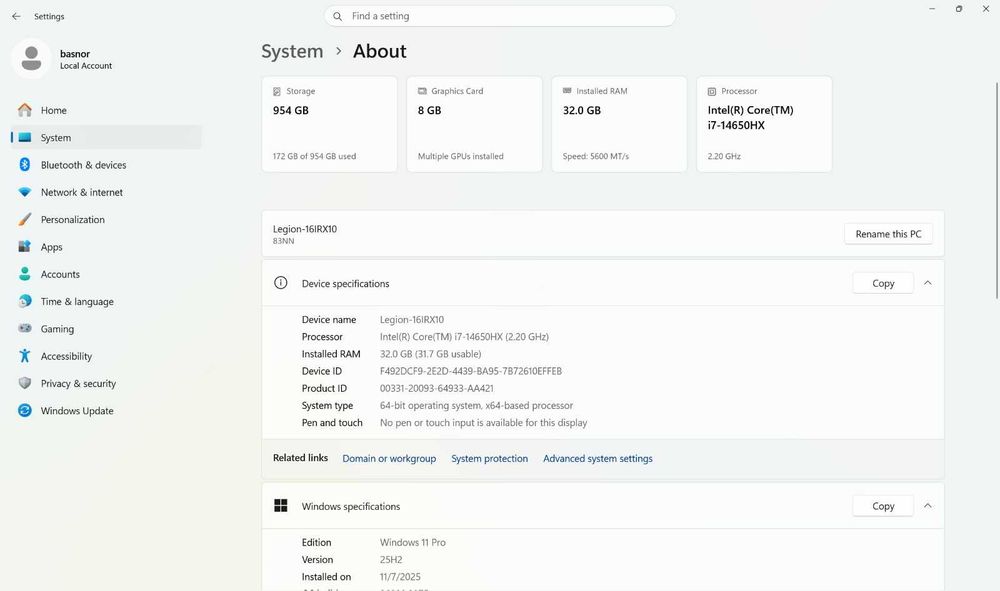The height and width of the screenshot is (591, 1000).
Task: Click the back arrow in Settings
Action: click(16, 17)
